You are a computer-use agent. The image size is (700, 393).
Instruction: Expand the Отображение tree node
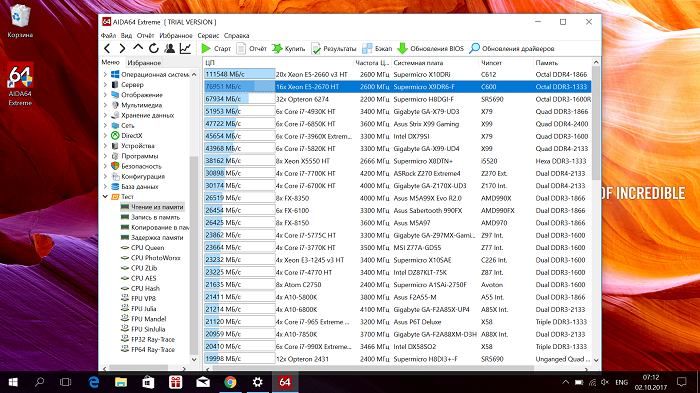click(105, 95)
